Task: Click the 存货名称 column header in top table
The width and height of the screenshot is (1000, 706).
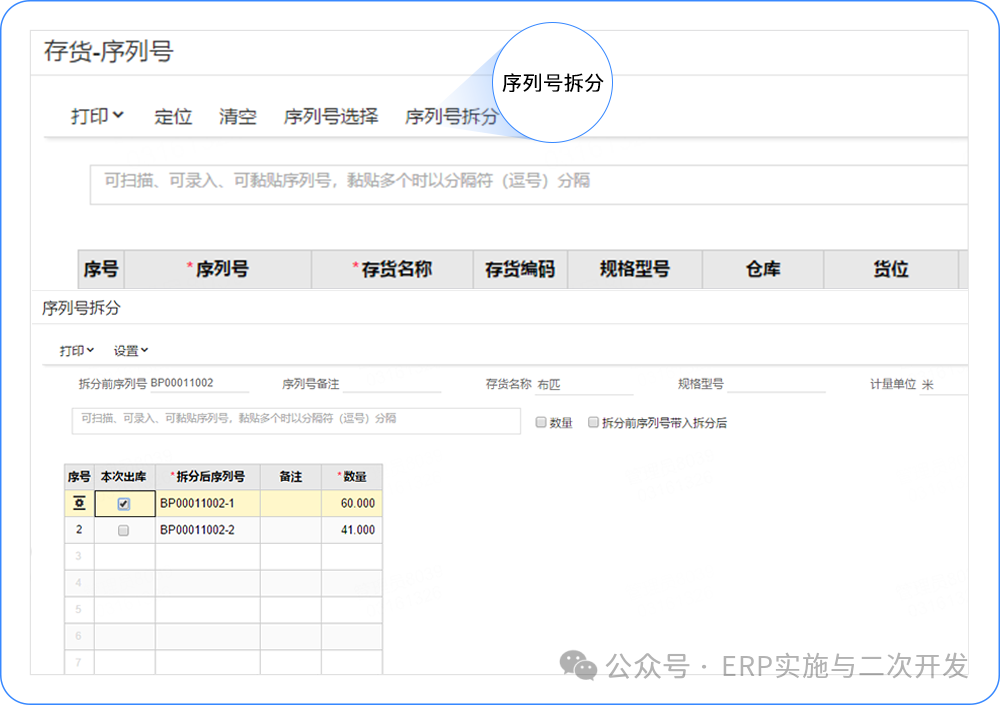Action: [392, 269]
